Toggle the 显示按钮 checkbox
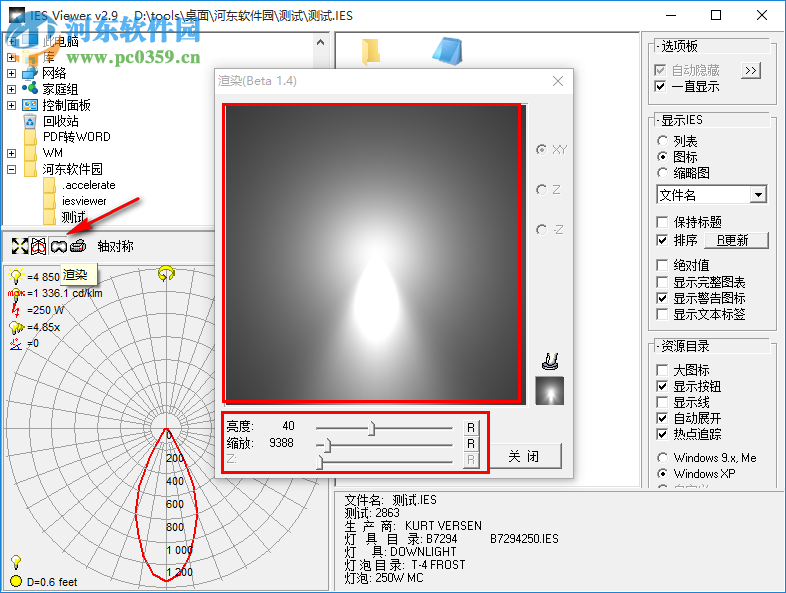 662,386
